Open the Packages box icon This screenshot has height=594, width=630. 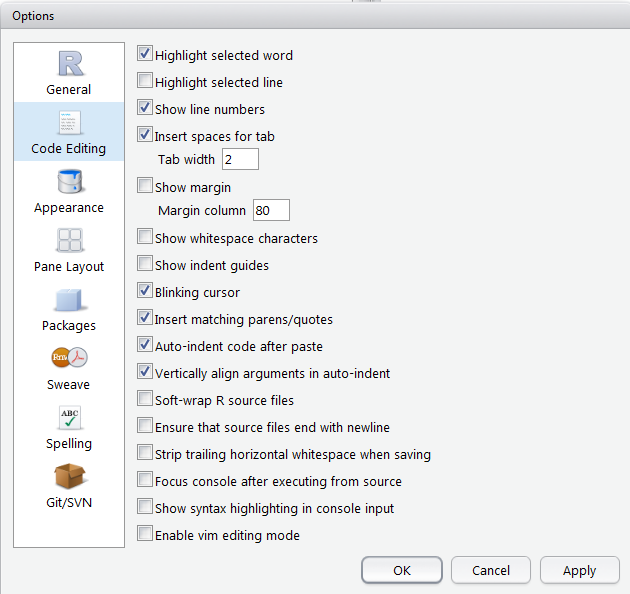tap(69, 300)
